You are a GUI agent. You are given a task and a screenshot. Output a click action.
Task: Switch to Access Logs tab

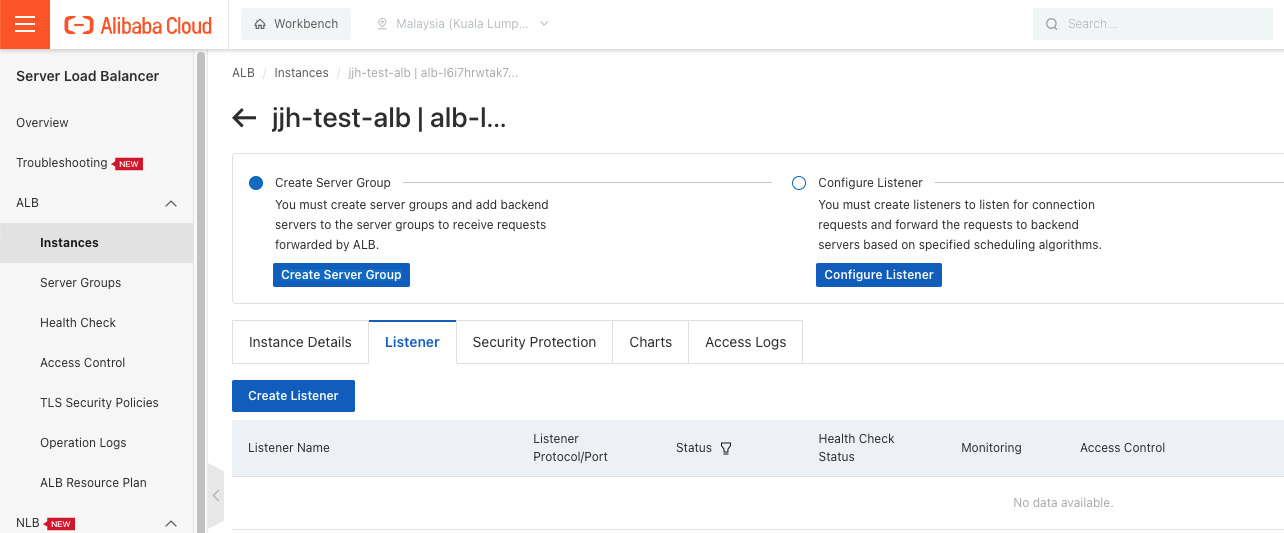pyautogui.click(x=746, y=342)
